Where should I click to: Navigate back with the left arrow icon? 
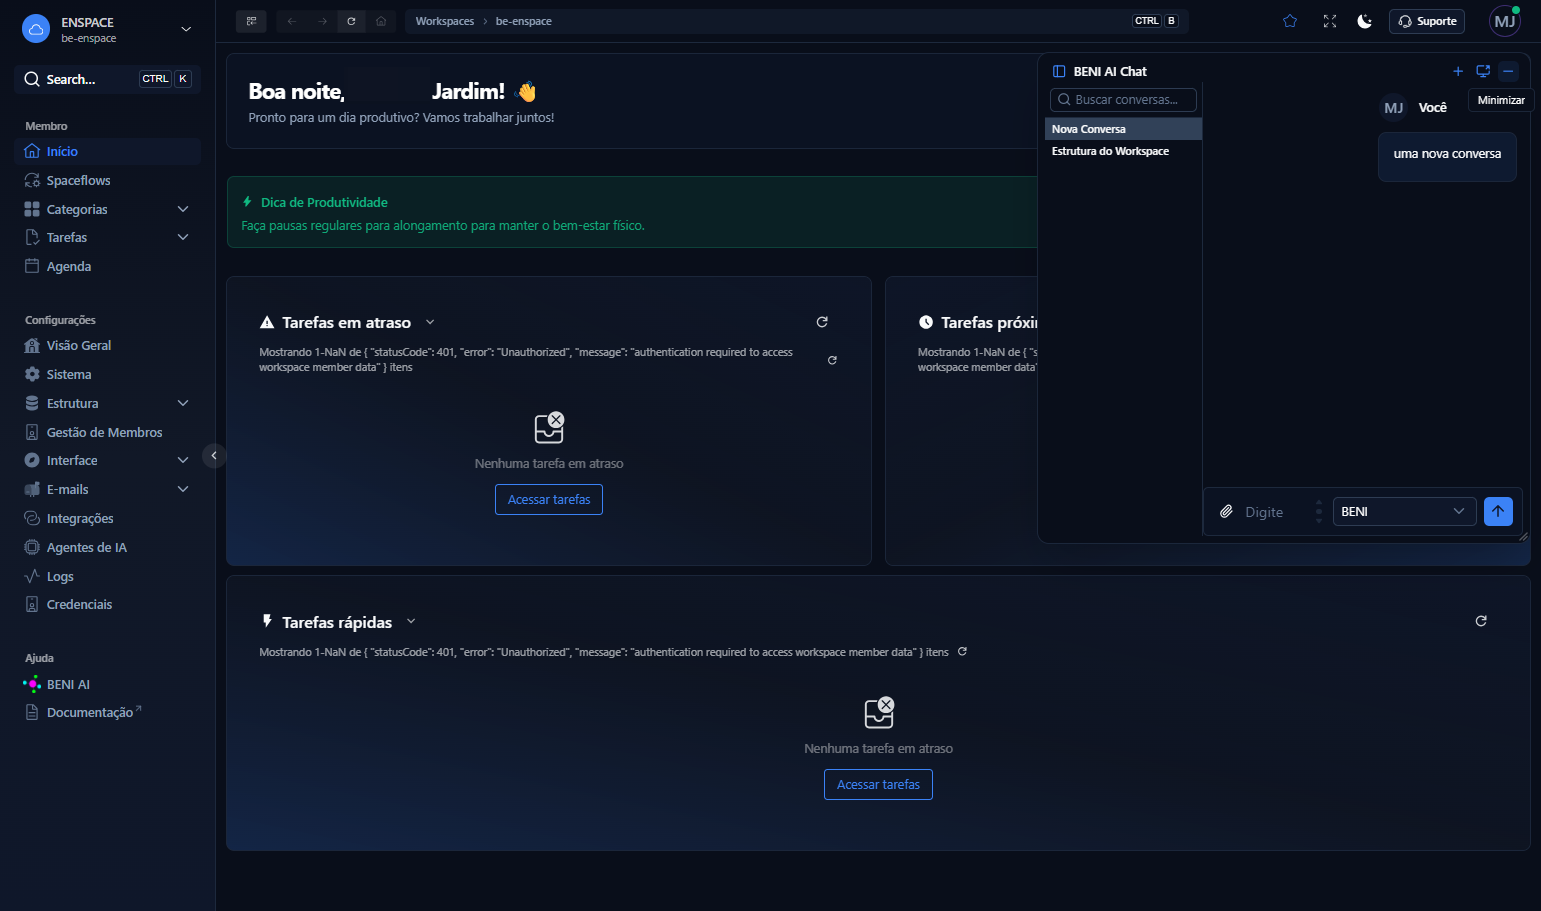tap(292, 21)
